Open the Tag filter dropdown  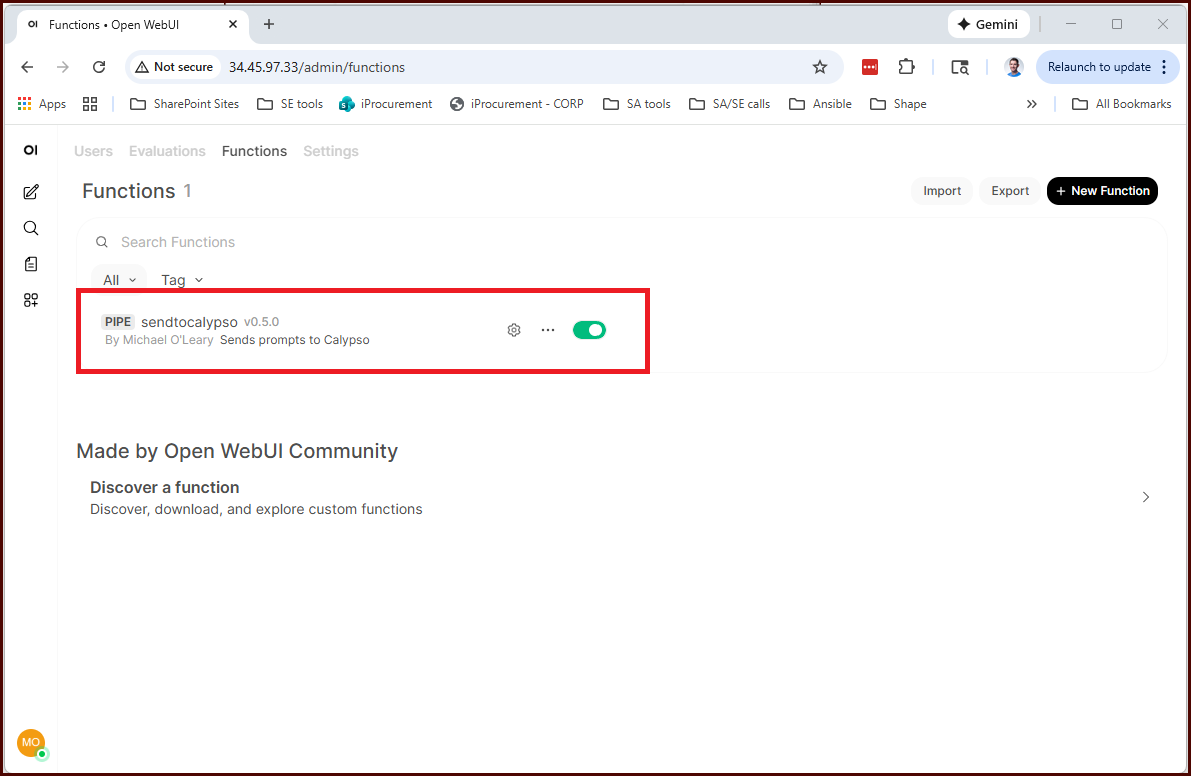(182, 280)
